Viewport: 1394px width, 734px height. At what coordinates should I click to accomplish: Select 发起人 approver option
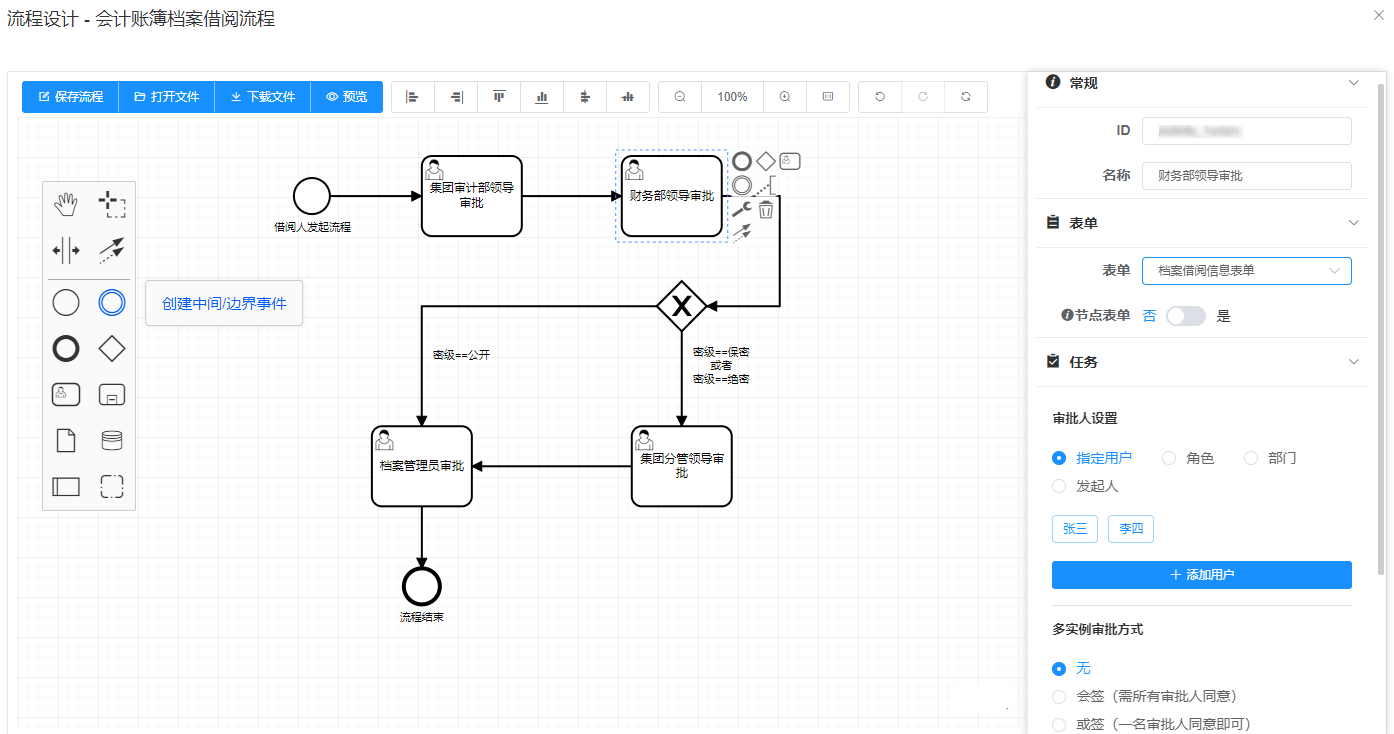pyautogui.click(x=1085, y=486)
